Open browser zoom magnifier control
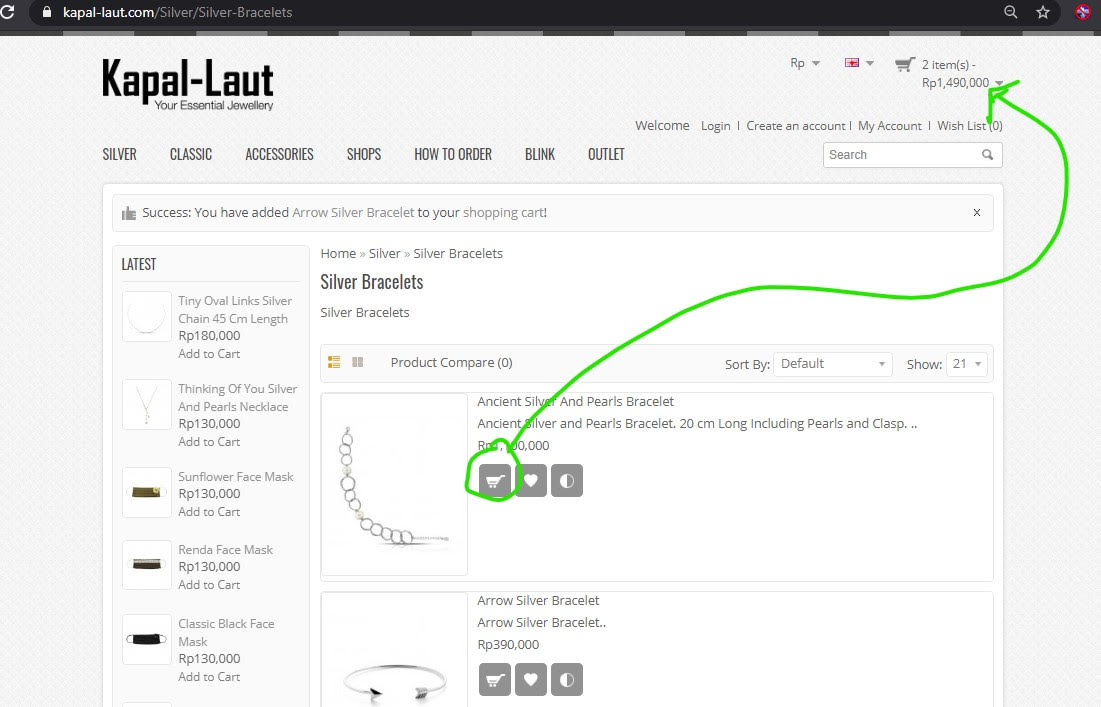This screenshot has width=1101, height=707. [x=1010, y=12]
